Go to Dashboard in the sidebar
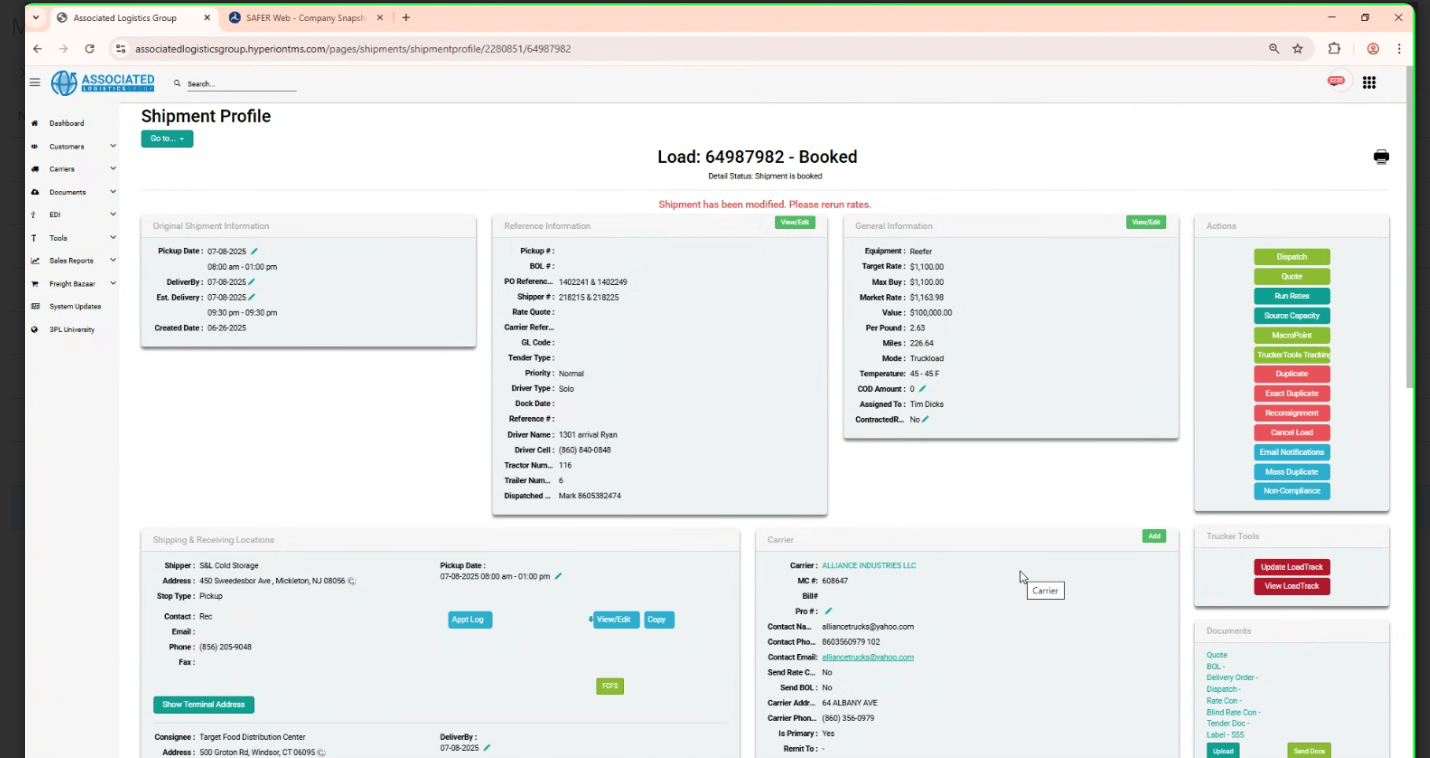1430x758 pixels. [66, 123]
